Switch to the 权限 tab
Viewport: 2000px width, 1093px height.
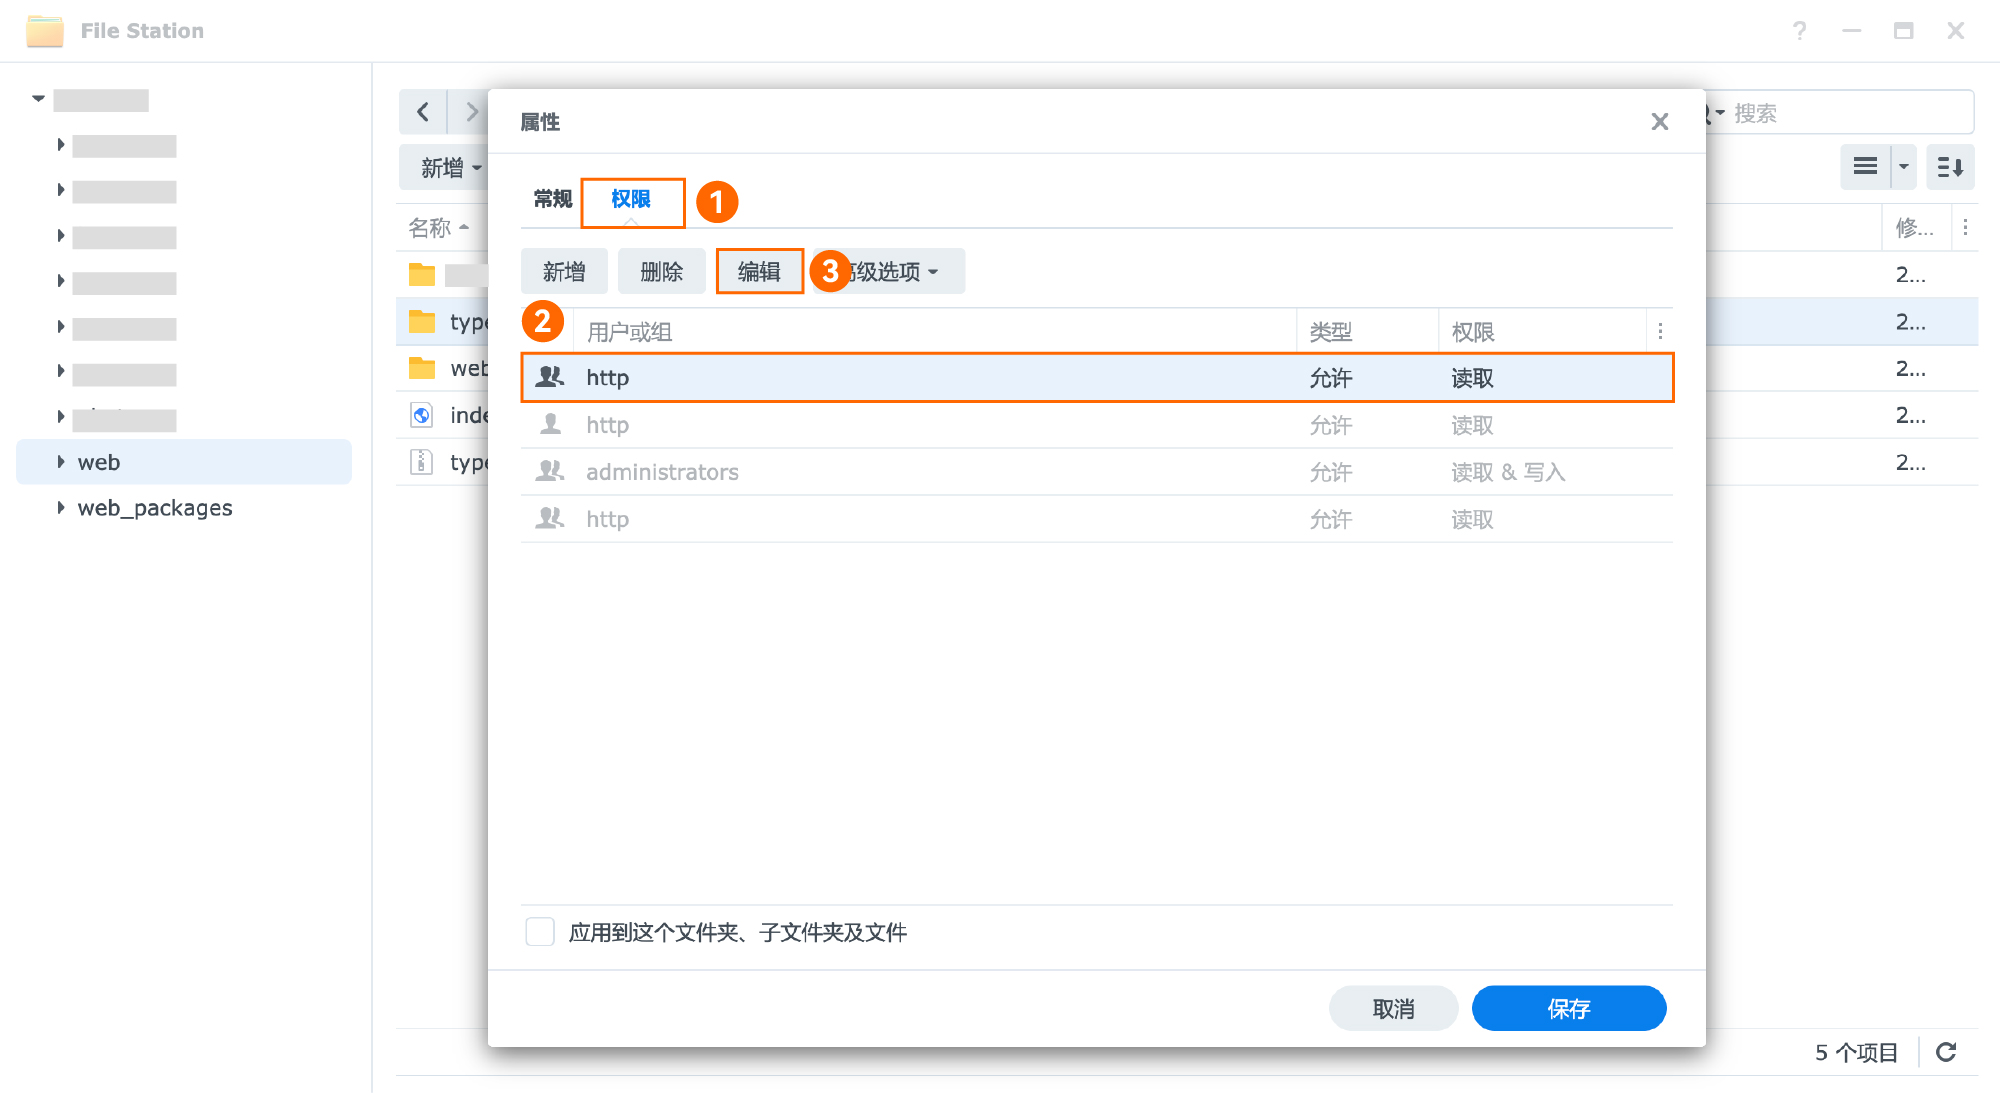pyautogui.click(x=631, y=199)
